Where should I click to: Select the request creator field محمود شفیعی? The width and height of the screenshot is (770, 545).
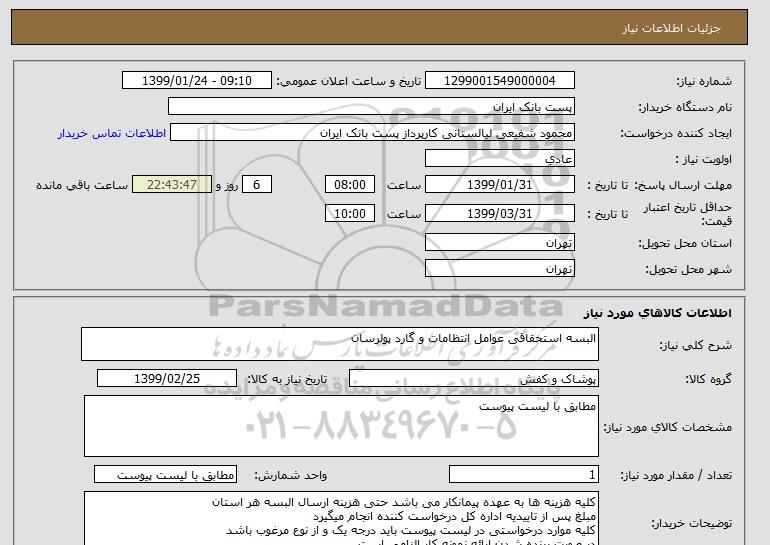(372, 133)
